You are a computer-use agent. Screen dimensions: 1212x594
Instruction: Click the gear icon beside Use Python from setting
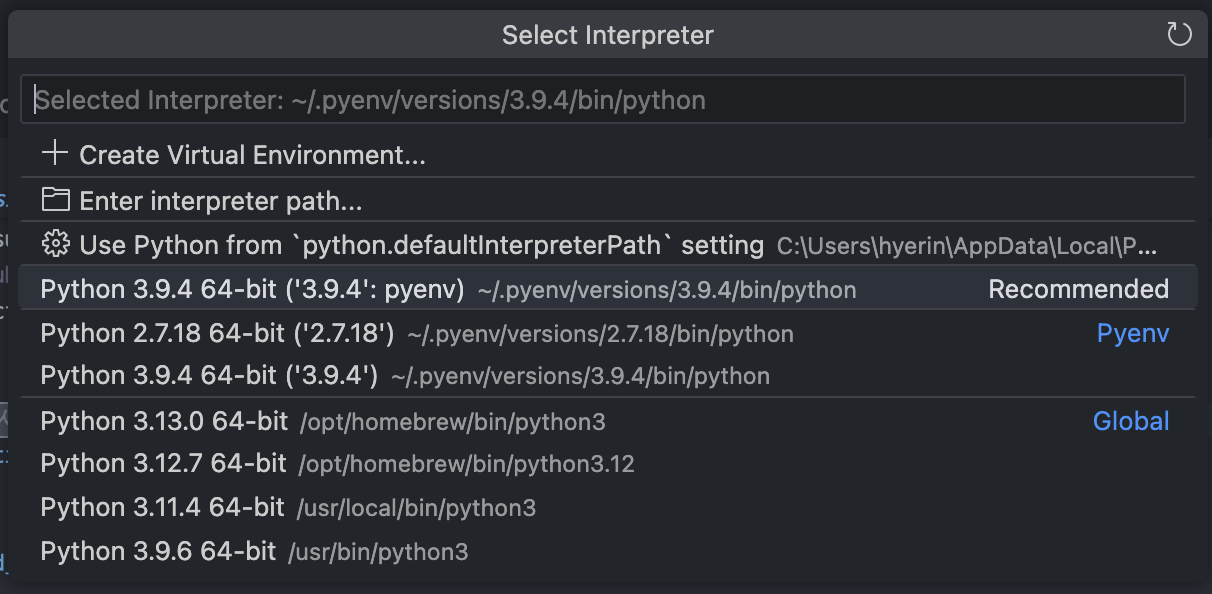[55, 244]
